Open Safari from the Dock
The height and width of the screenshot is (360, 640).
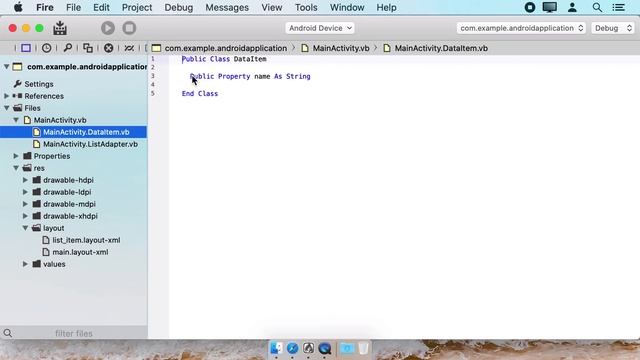tap(292, 348)
